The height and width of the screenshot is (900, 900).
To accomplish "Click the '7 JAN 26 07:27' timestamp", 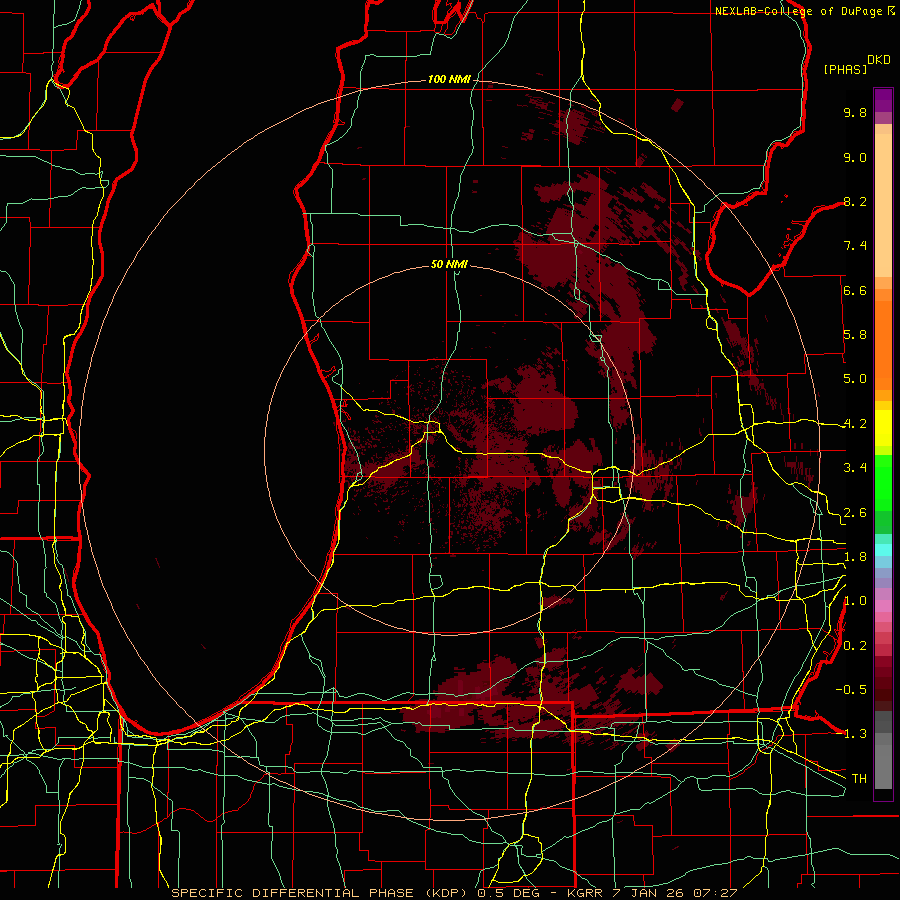I will (676, 893).
